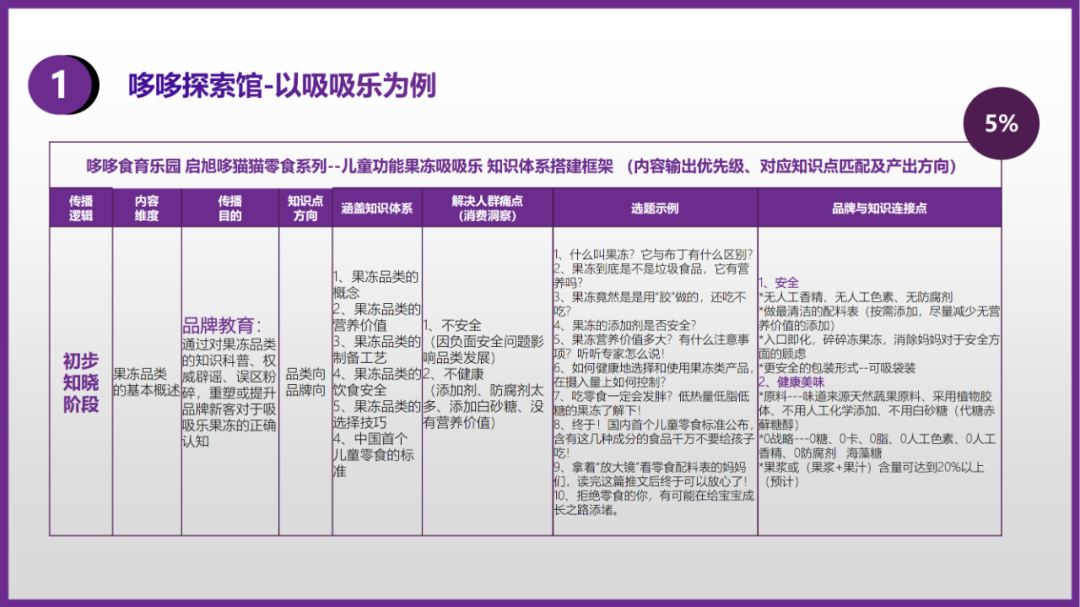
Task: Click the pain point "2、不健康"
Action: (x=453, y=374)
